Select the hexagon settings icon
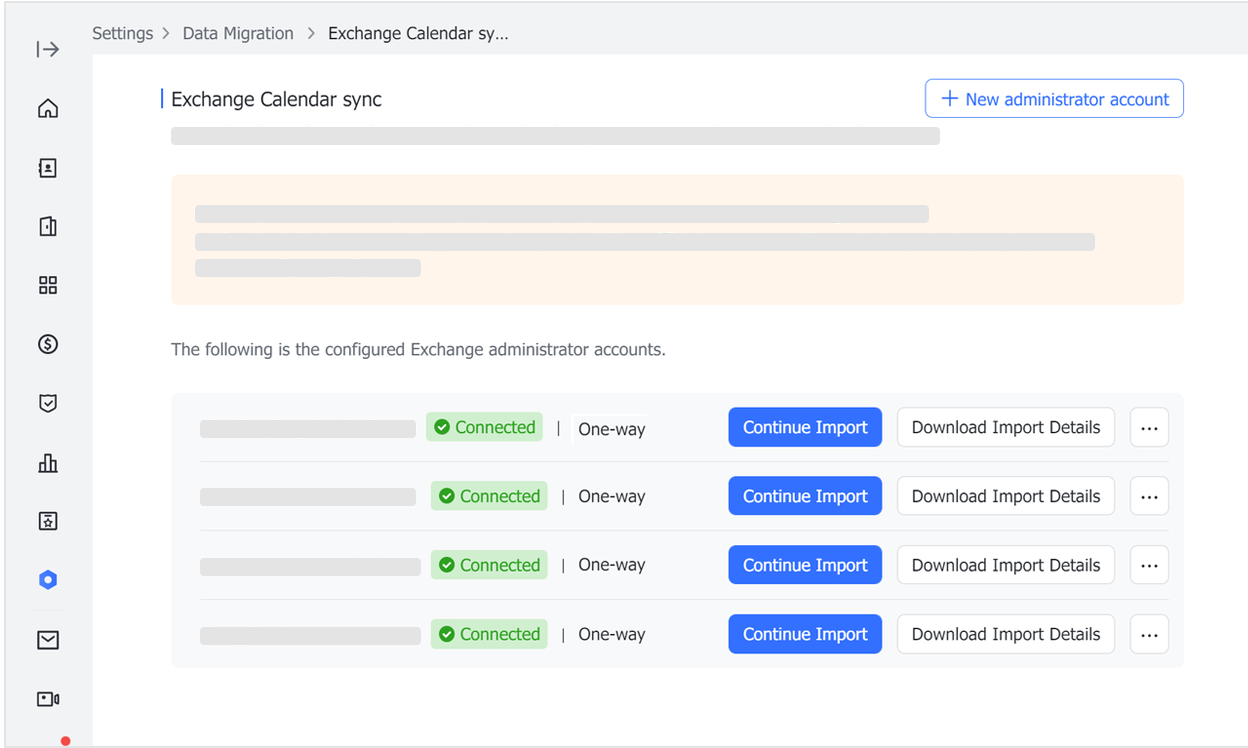The width and height of the screenshot is (1248, 748). (47, 580)
